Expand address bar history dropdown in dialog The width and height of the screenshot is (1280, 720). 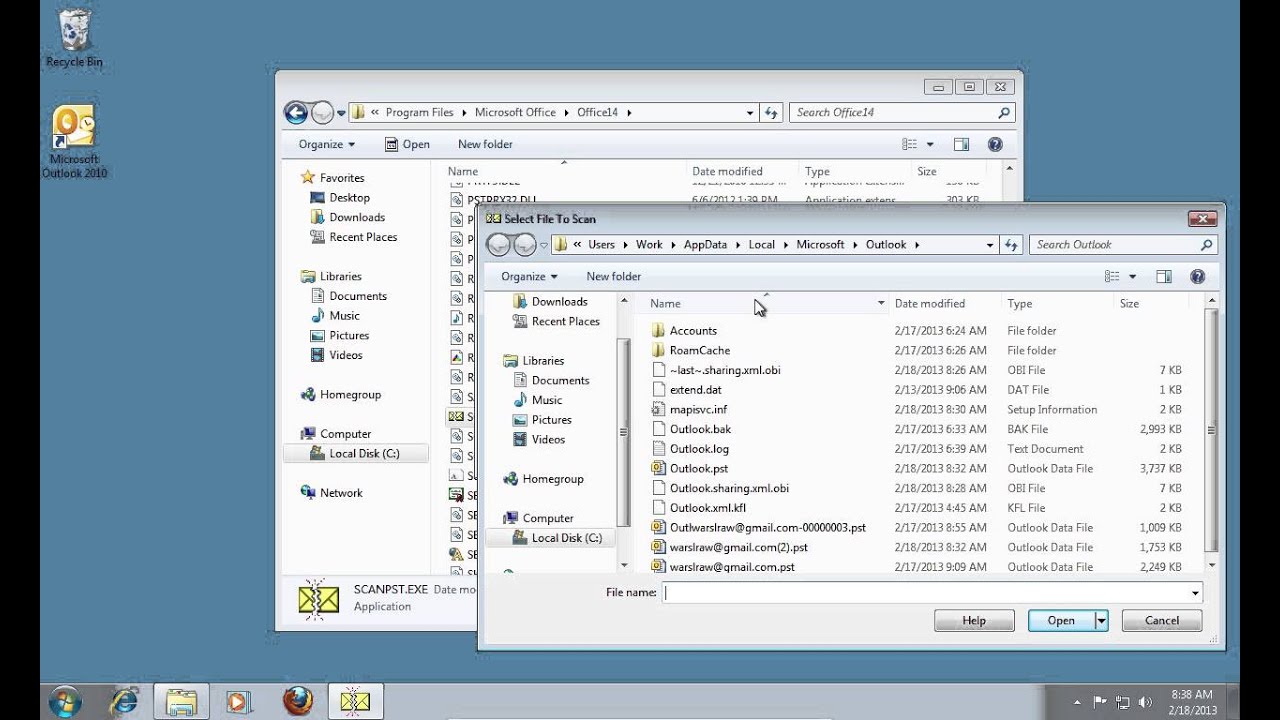click(x=990, y=244)
